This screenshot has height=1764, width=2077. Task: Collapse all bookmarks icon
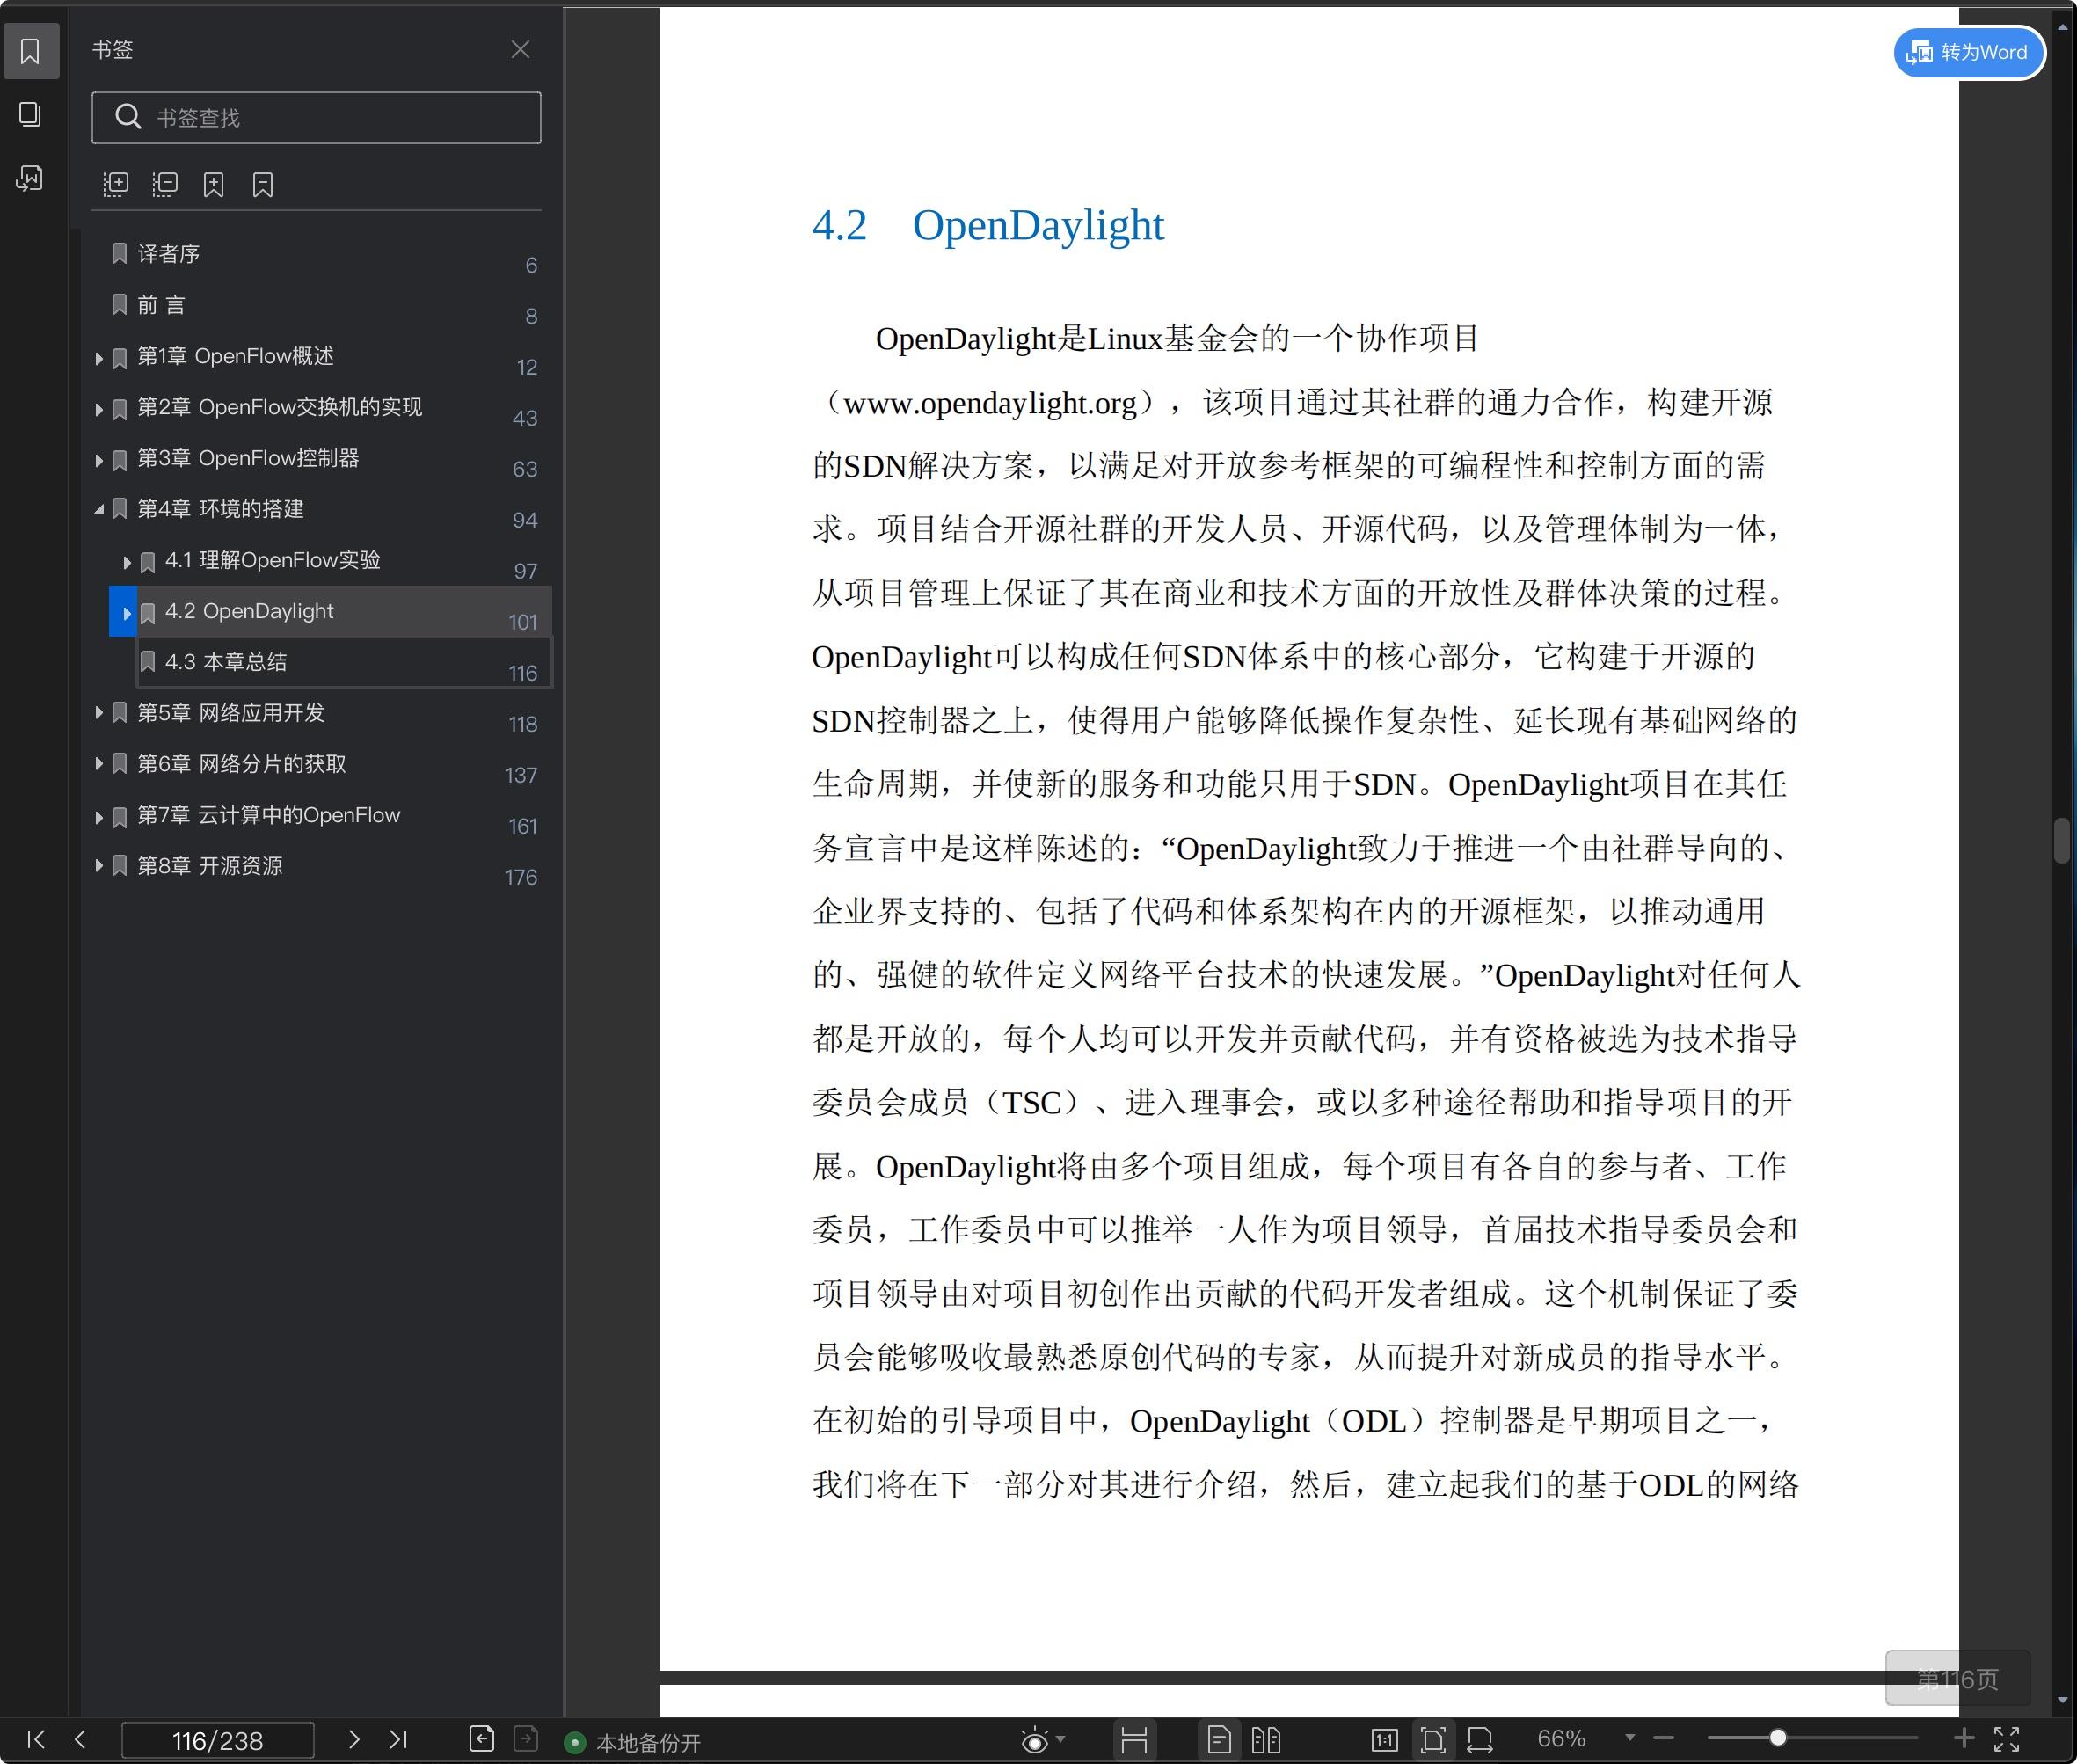point(165,184)
